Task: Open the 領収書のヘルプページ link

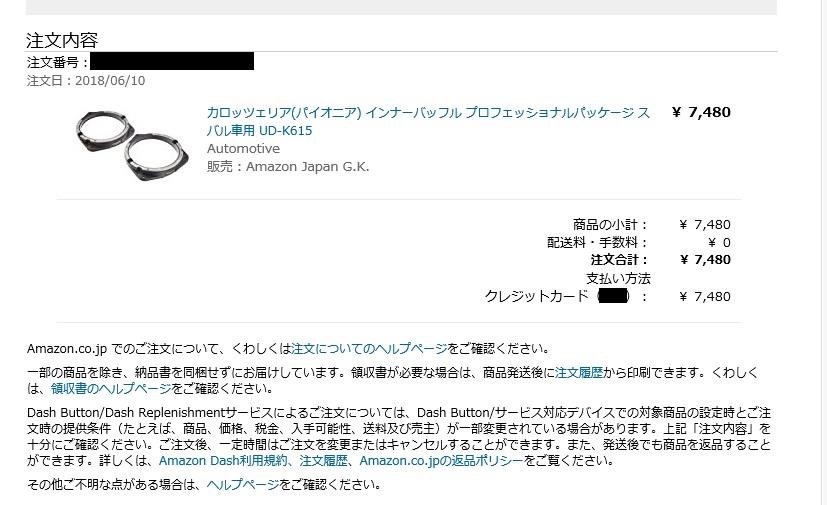Action: [x=111, y=389]
